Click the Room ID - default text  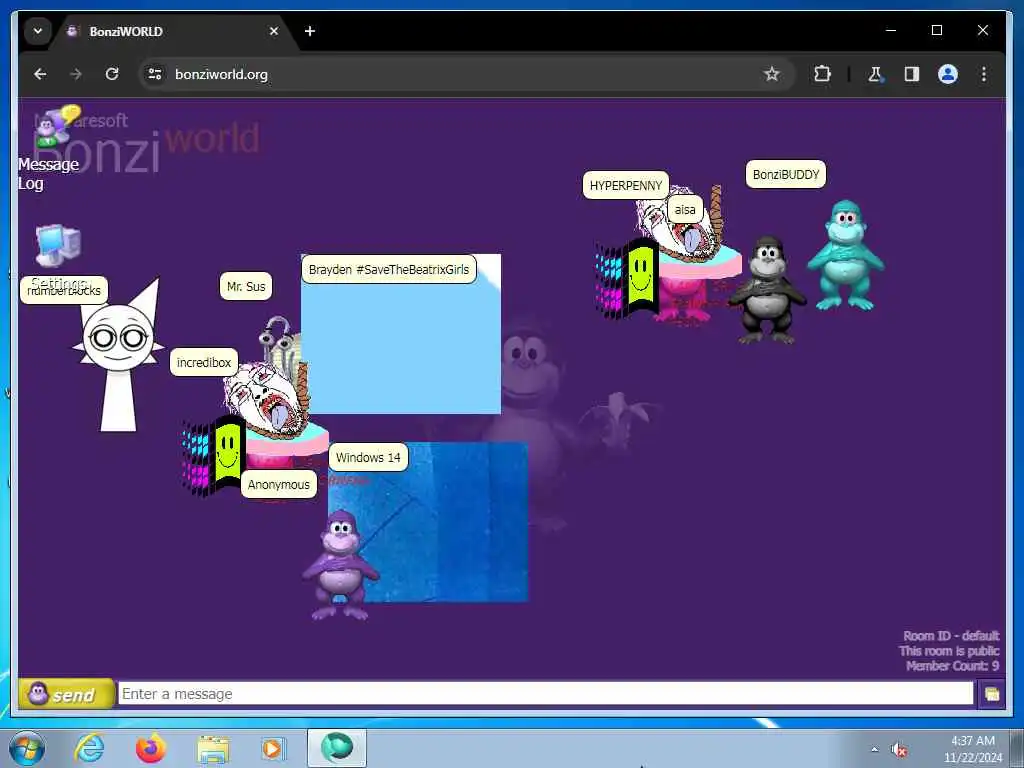951,635
